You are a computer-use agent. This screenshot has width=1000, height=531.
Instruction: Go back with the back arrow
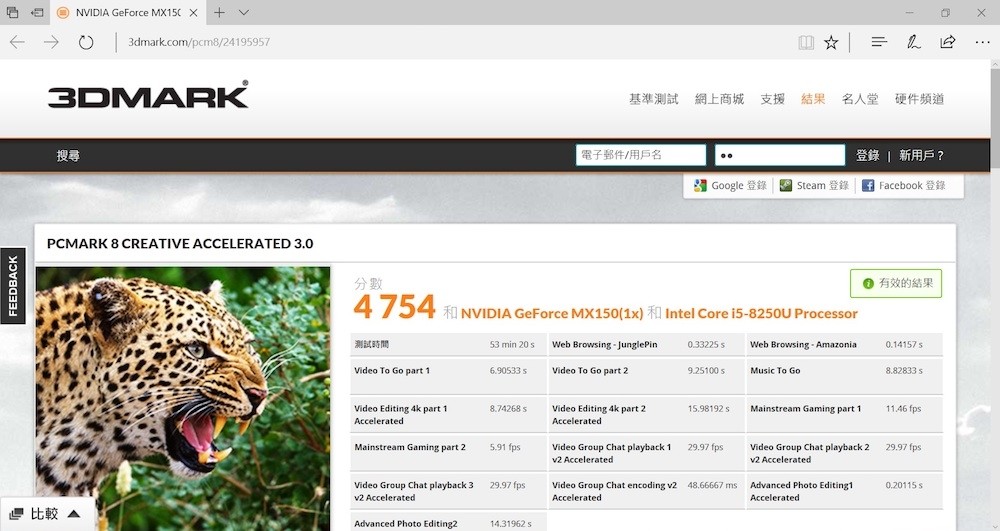tap(17, 42)
